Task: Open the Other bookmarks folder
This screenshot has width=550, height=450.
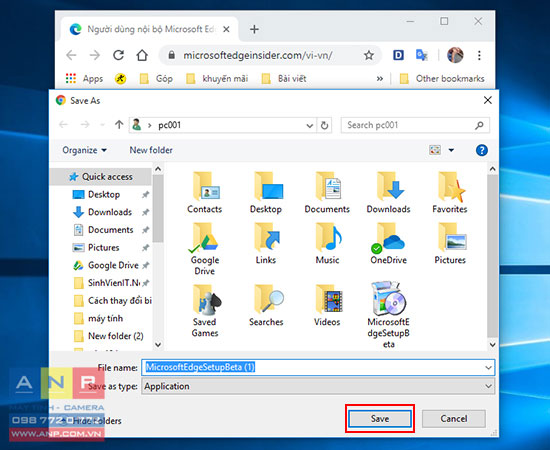Action: click(442, 79)
